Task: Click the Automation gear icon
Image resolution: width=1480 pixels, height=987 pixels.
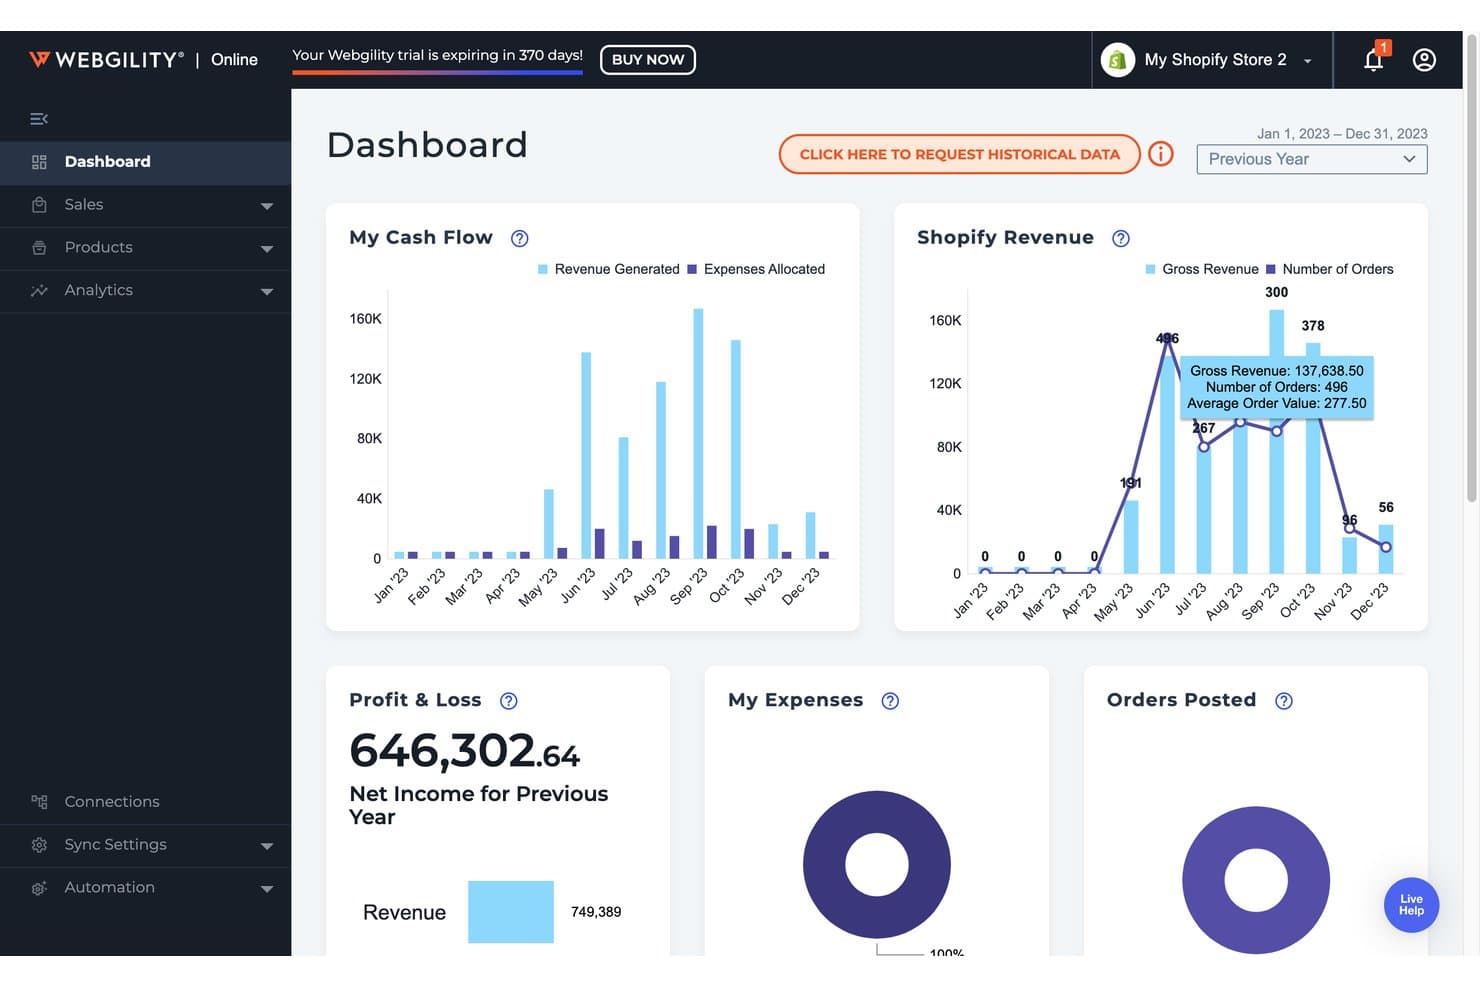Action: coord(39,888)
